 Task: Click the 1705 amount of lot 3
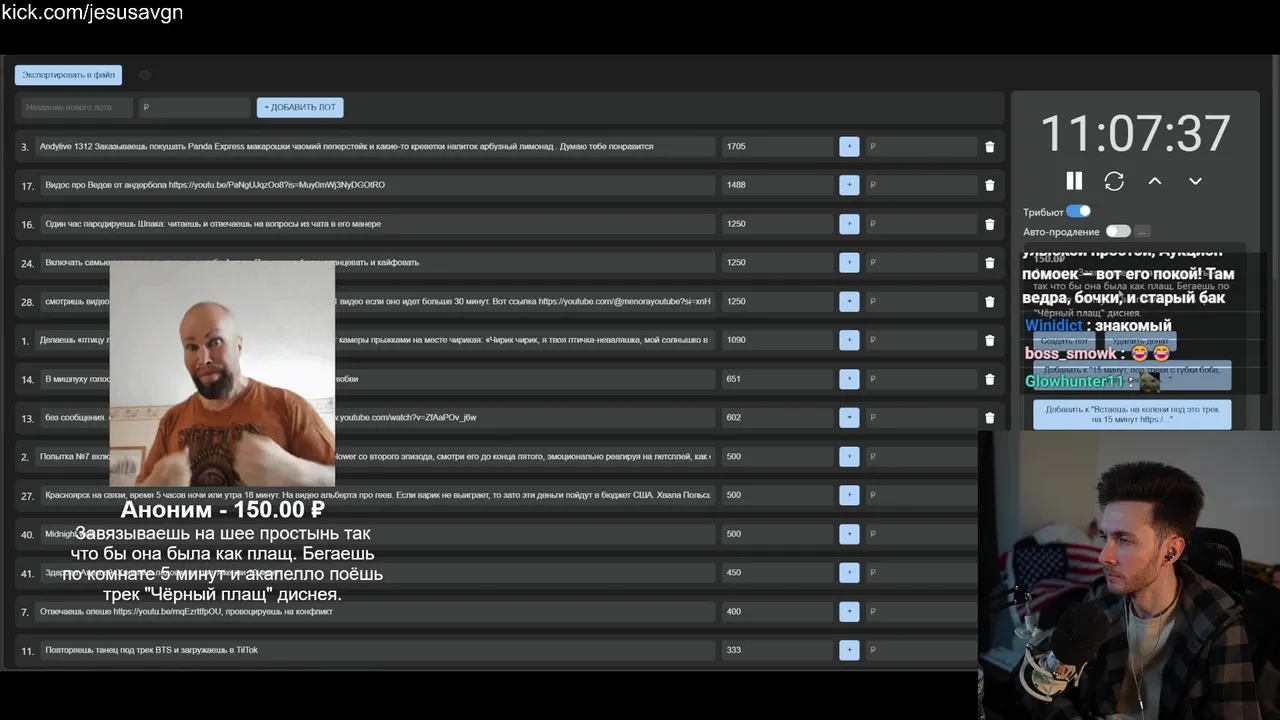pyautogui.click(x=777, y=146)
